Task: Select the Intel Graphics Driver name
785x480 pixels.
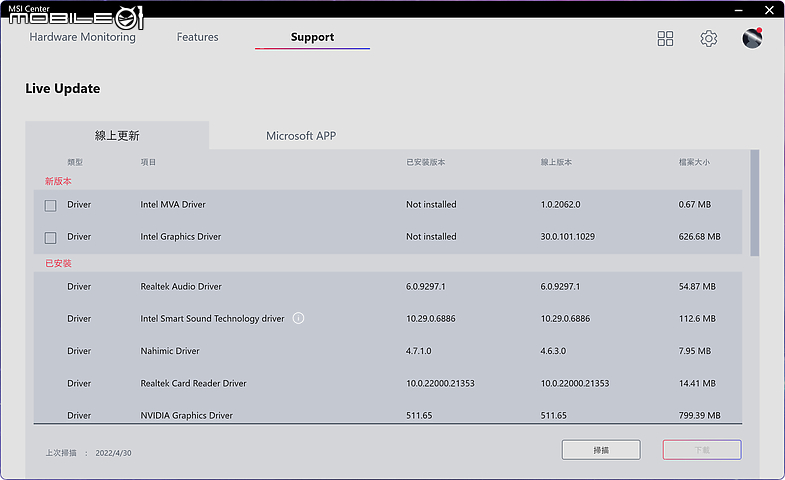Action: point(181,236)
